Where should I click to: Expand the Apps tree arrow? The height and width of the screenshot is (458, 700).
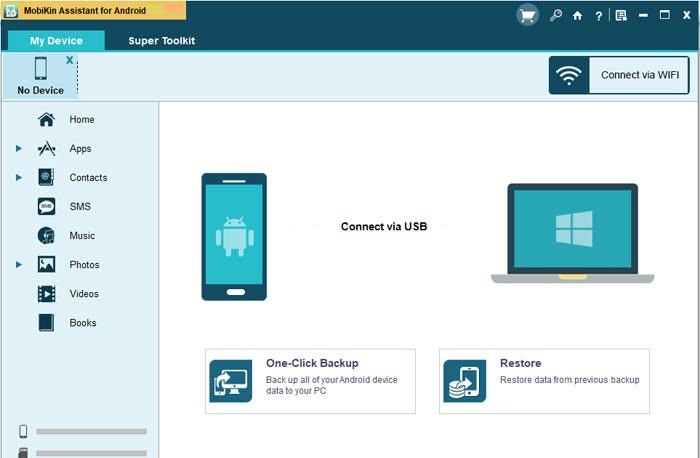(19, 148)
